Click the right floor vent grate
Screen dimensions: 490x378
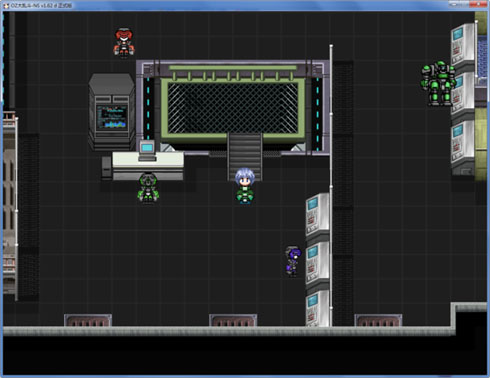(378, 320)
